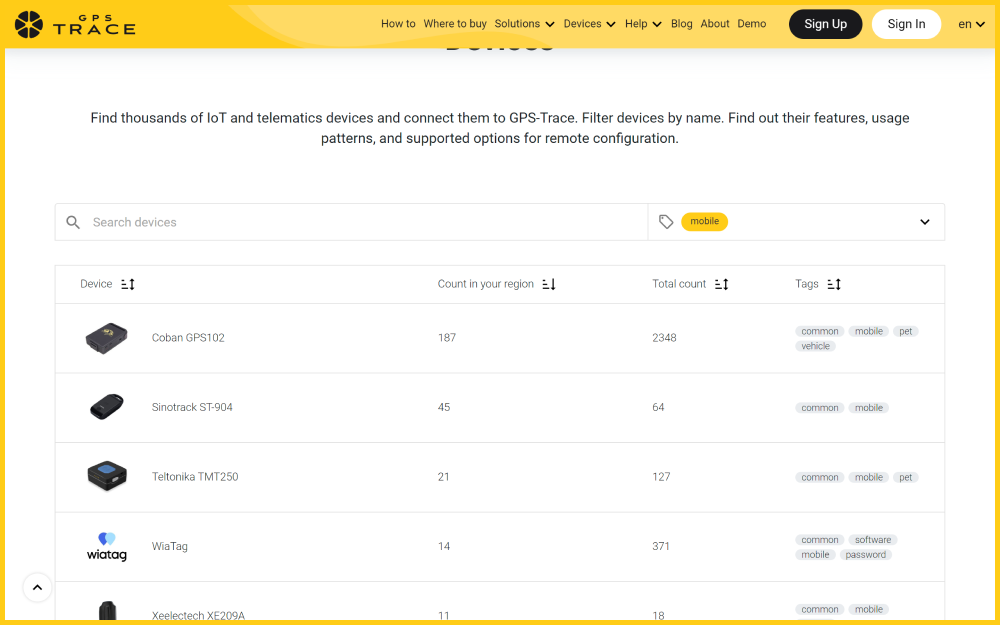Viewport: 1000px width, 625px height.
Task: Open the Solutions dropdown menu
Action: (x=524, y=24)
